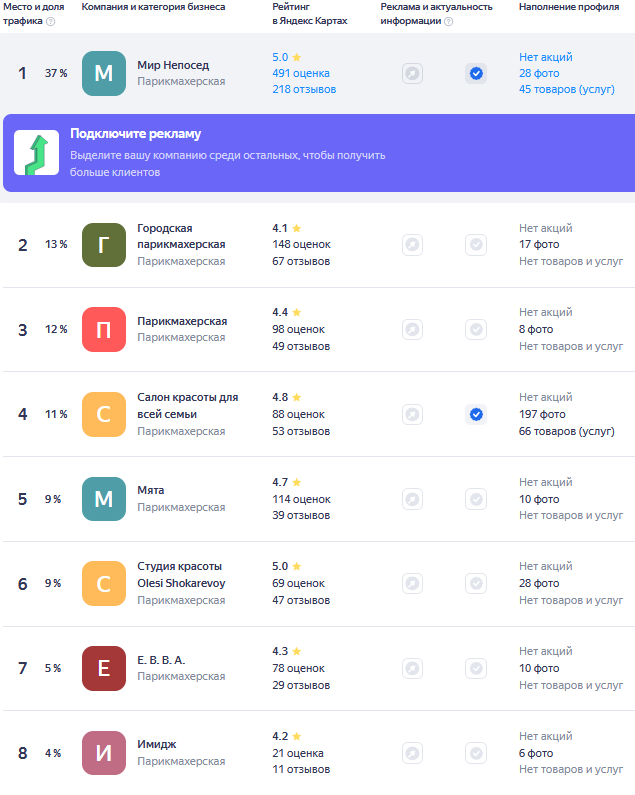Click '66 товаров (услуг)' text
635x795 pixels.
click(567, 431)
